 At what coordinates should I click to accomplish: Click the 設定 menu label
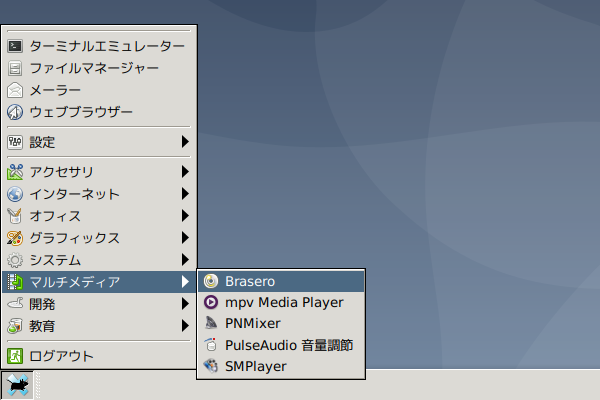(x=42, y=142)
